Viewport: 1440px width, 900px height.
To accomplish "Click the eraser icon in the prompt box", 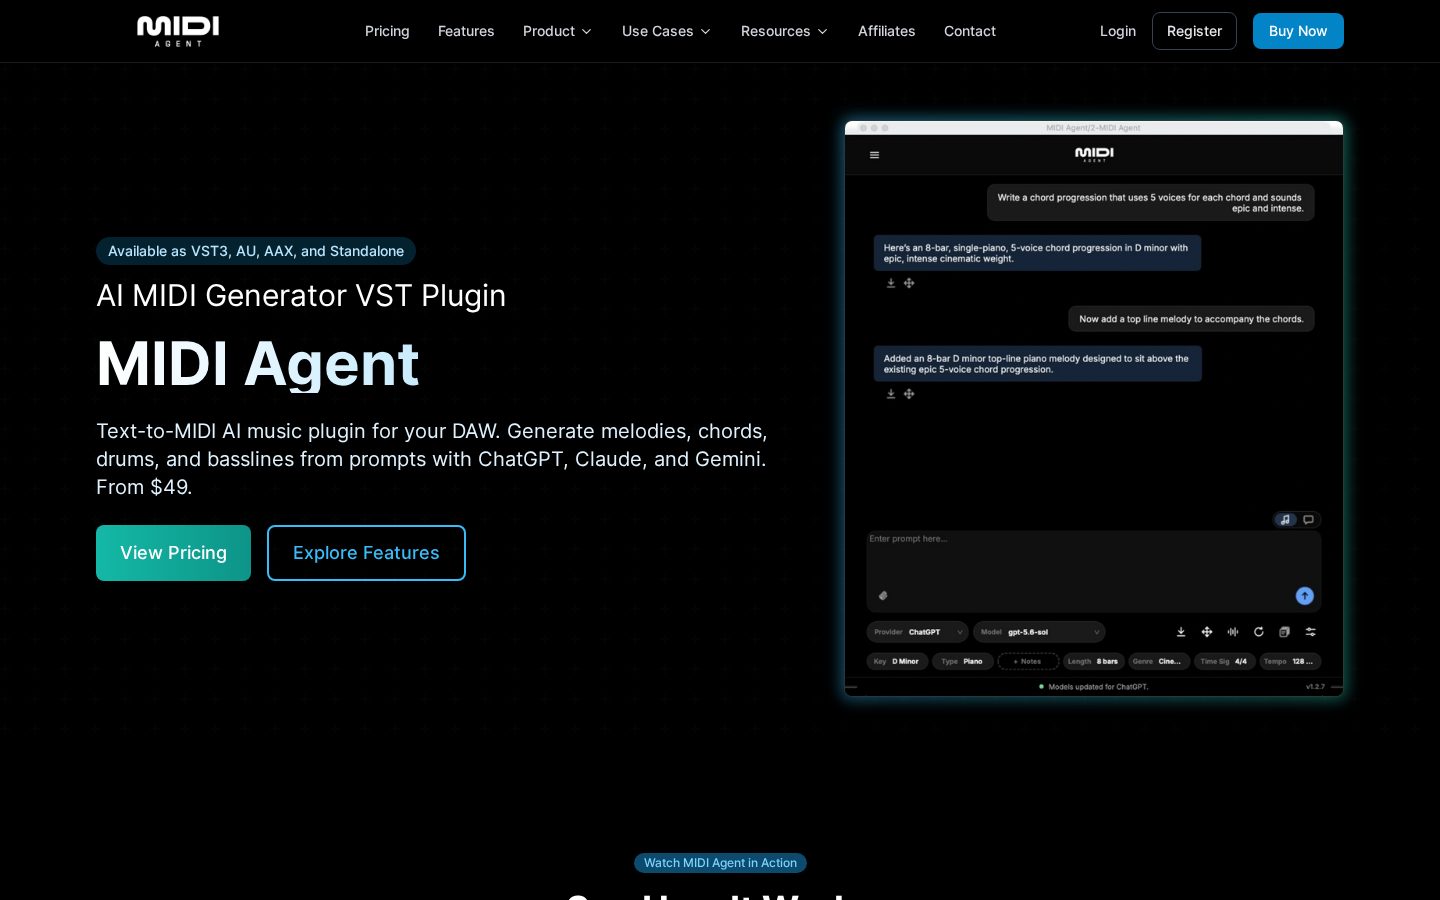I will [883, 596].
